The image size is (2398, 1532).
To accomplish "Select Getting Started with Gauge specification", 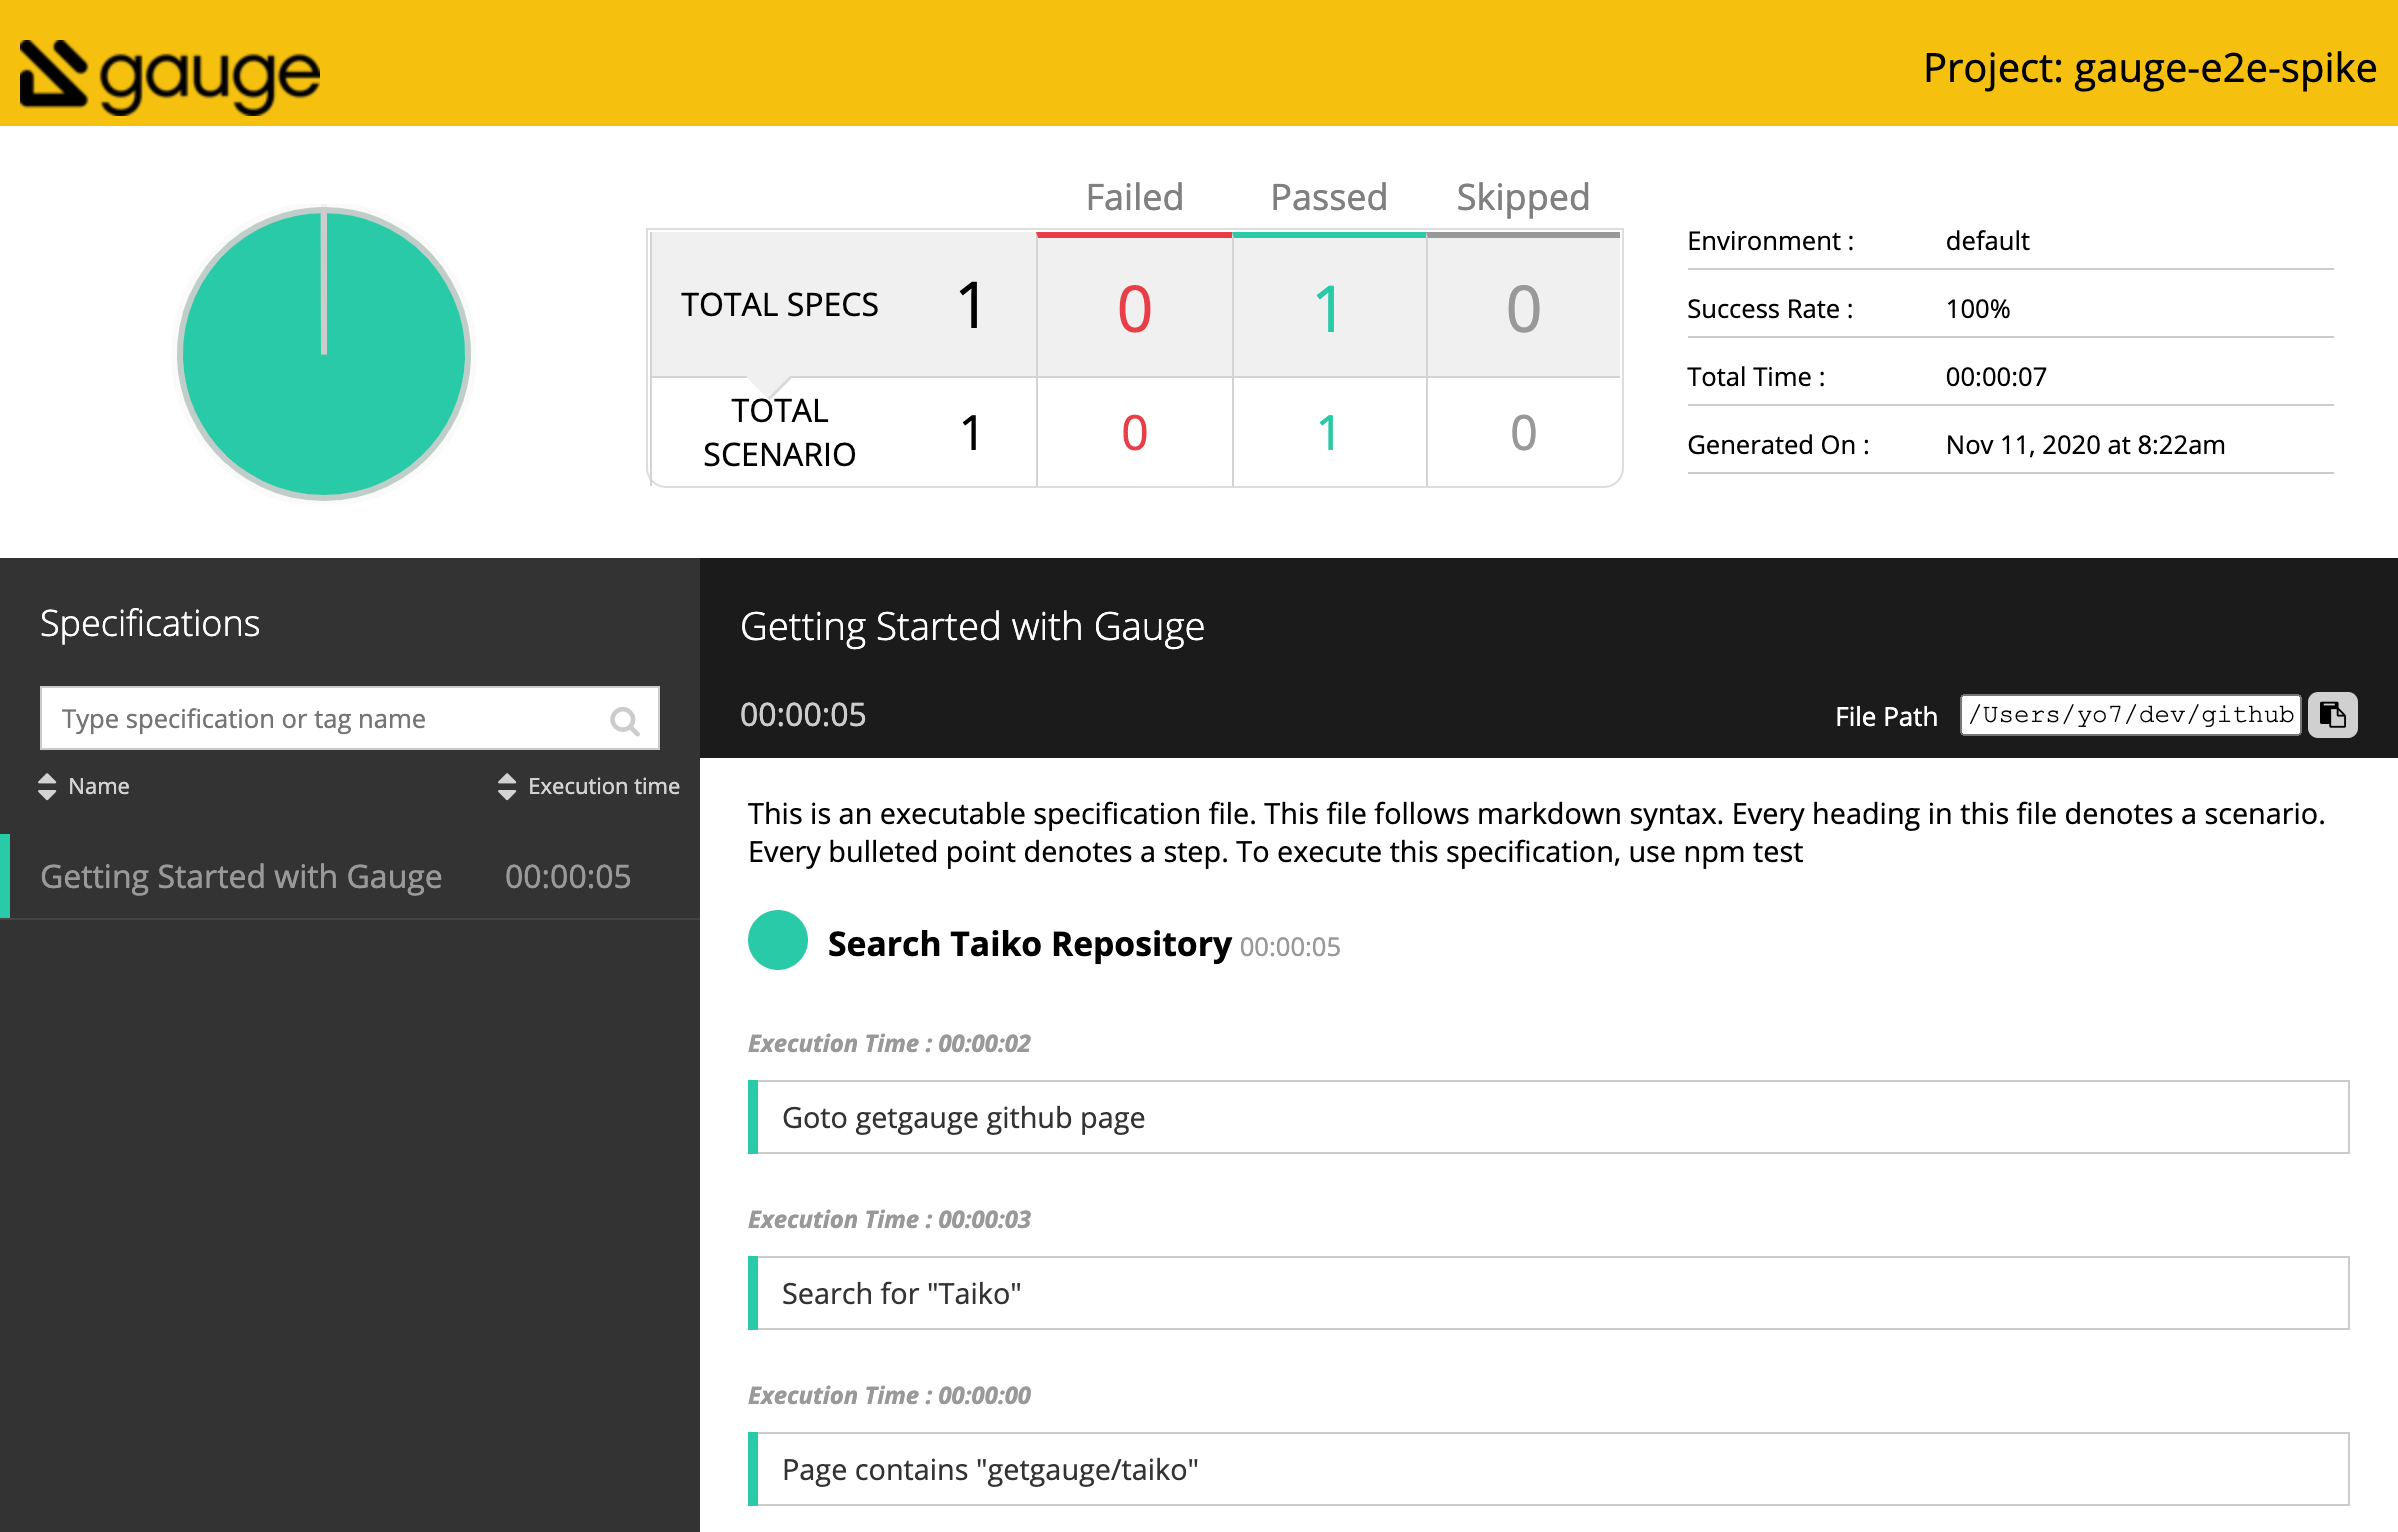I will [242, 876].
